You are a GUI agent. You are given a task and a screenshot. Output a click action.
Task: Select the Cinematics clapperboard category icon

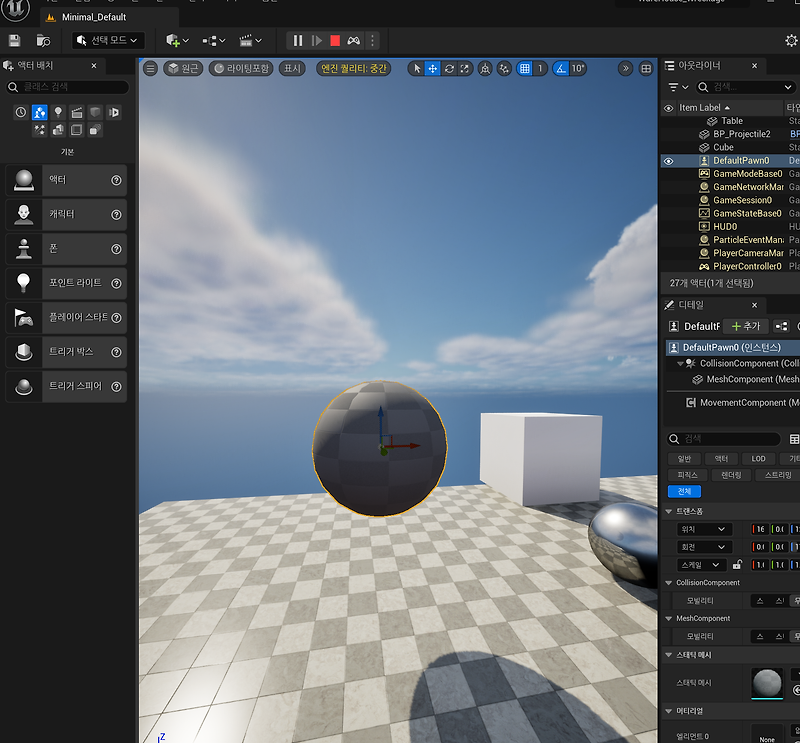(76, 112)
